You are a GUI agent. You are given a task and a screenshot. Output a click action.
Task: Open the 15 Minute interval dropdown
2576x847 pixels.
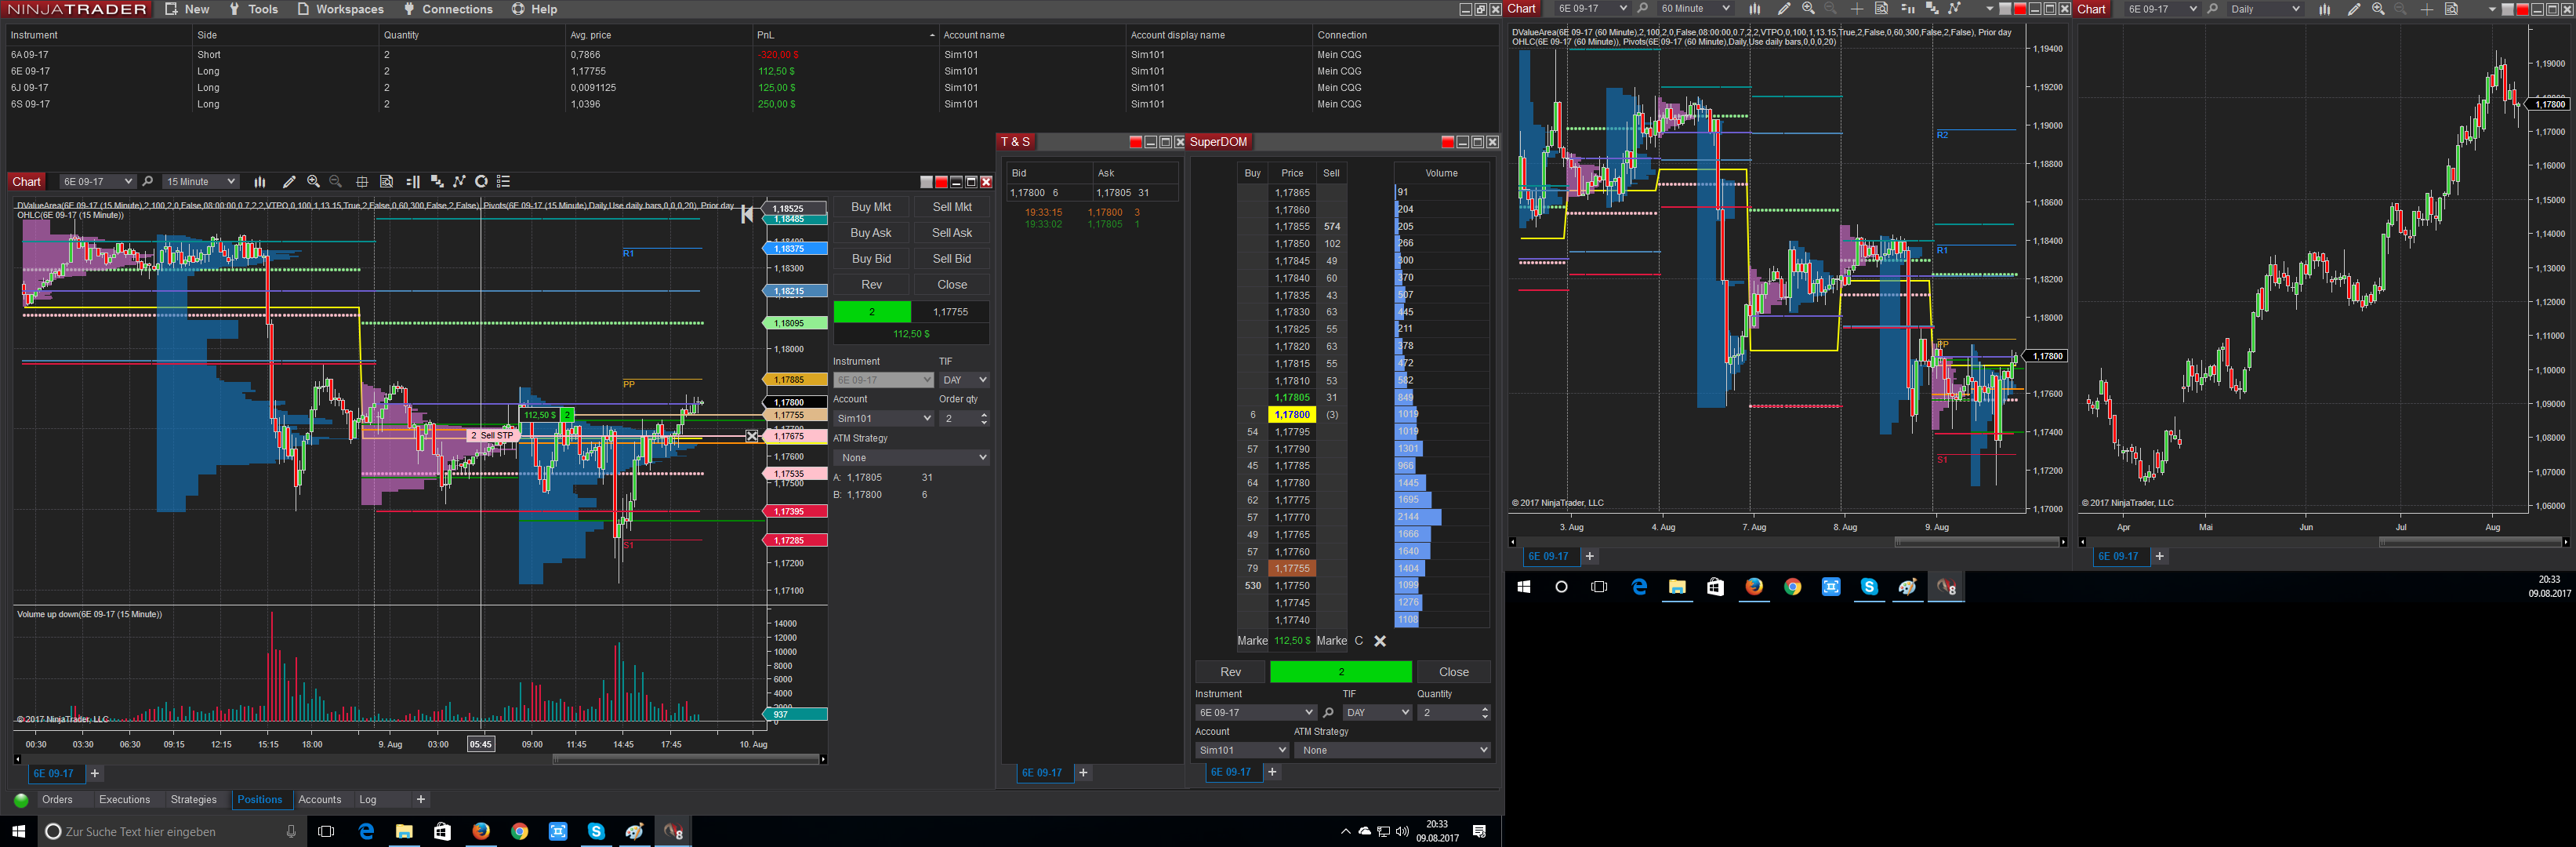pyautogui.click(x=201, y=182)
